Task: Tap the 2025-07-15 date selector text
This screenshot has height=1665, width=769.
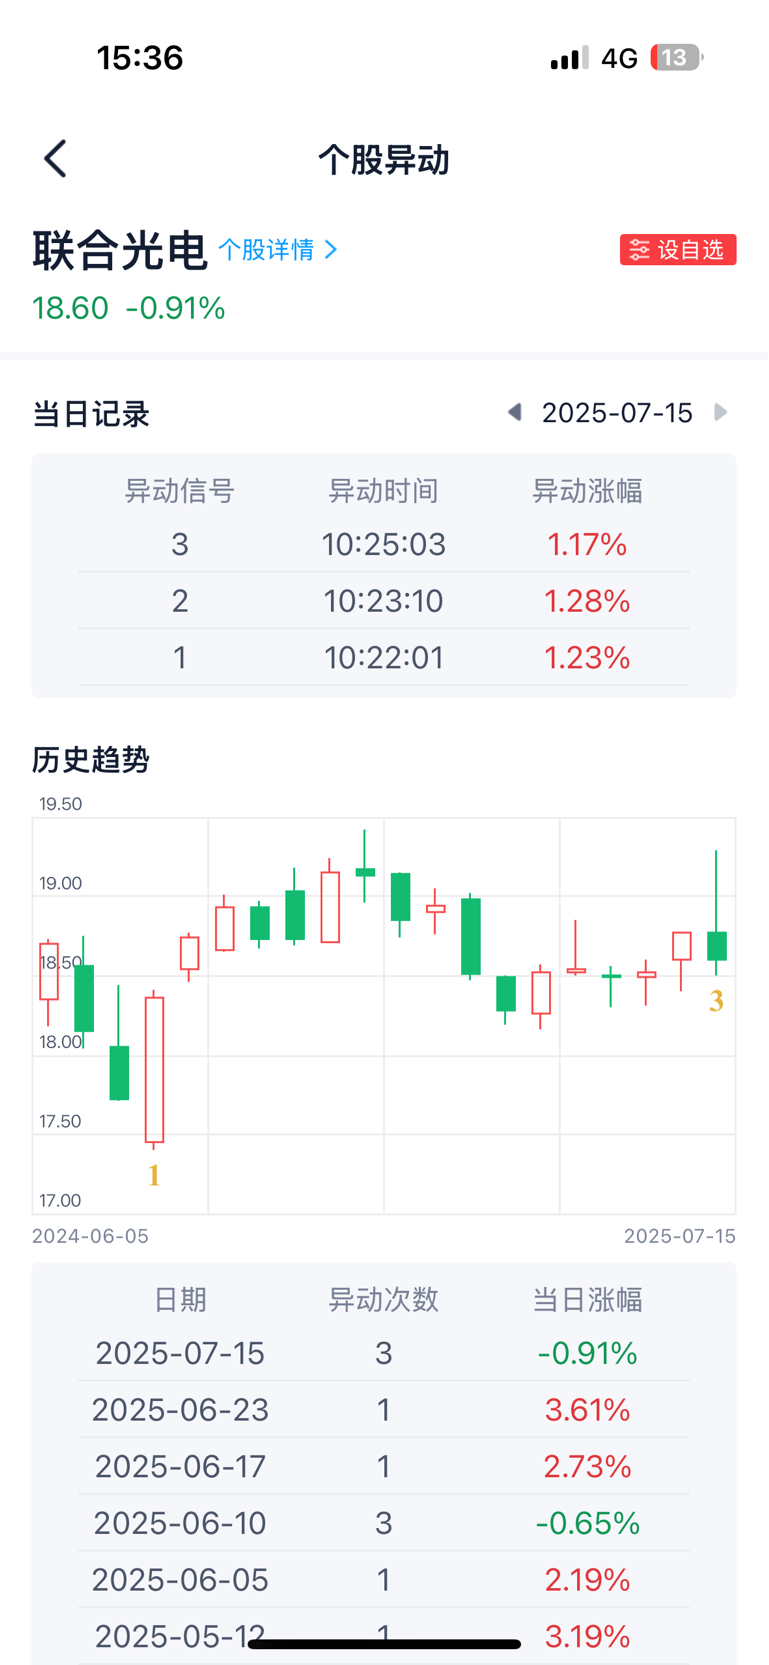Action: point(617,413)
